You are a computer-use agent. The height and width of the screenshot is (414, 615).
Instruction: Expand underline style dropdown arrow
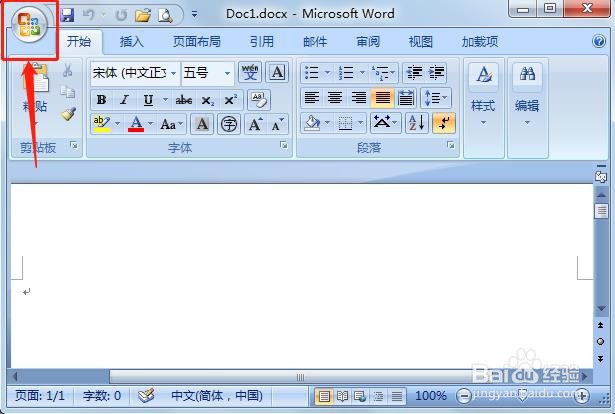coord(166,100)
